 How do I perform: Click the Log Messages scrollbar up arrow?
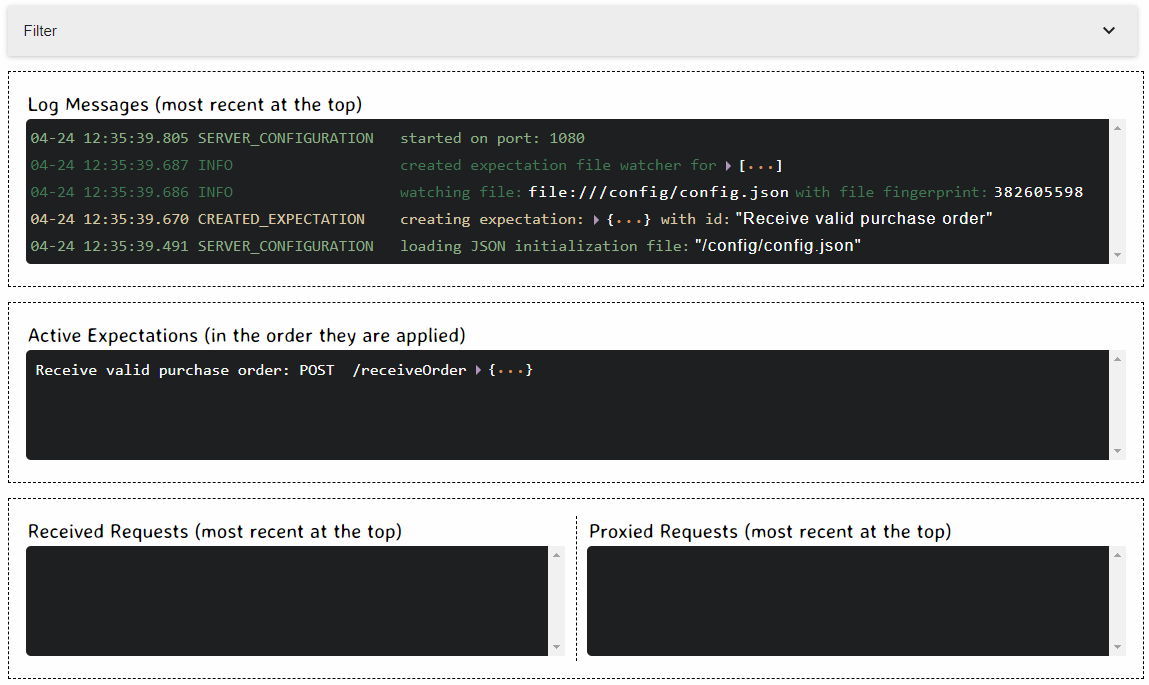pyautogui.click(x=1117, y=128)
